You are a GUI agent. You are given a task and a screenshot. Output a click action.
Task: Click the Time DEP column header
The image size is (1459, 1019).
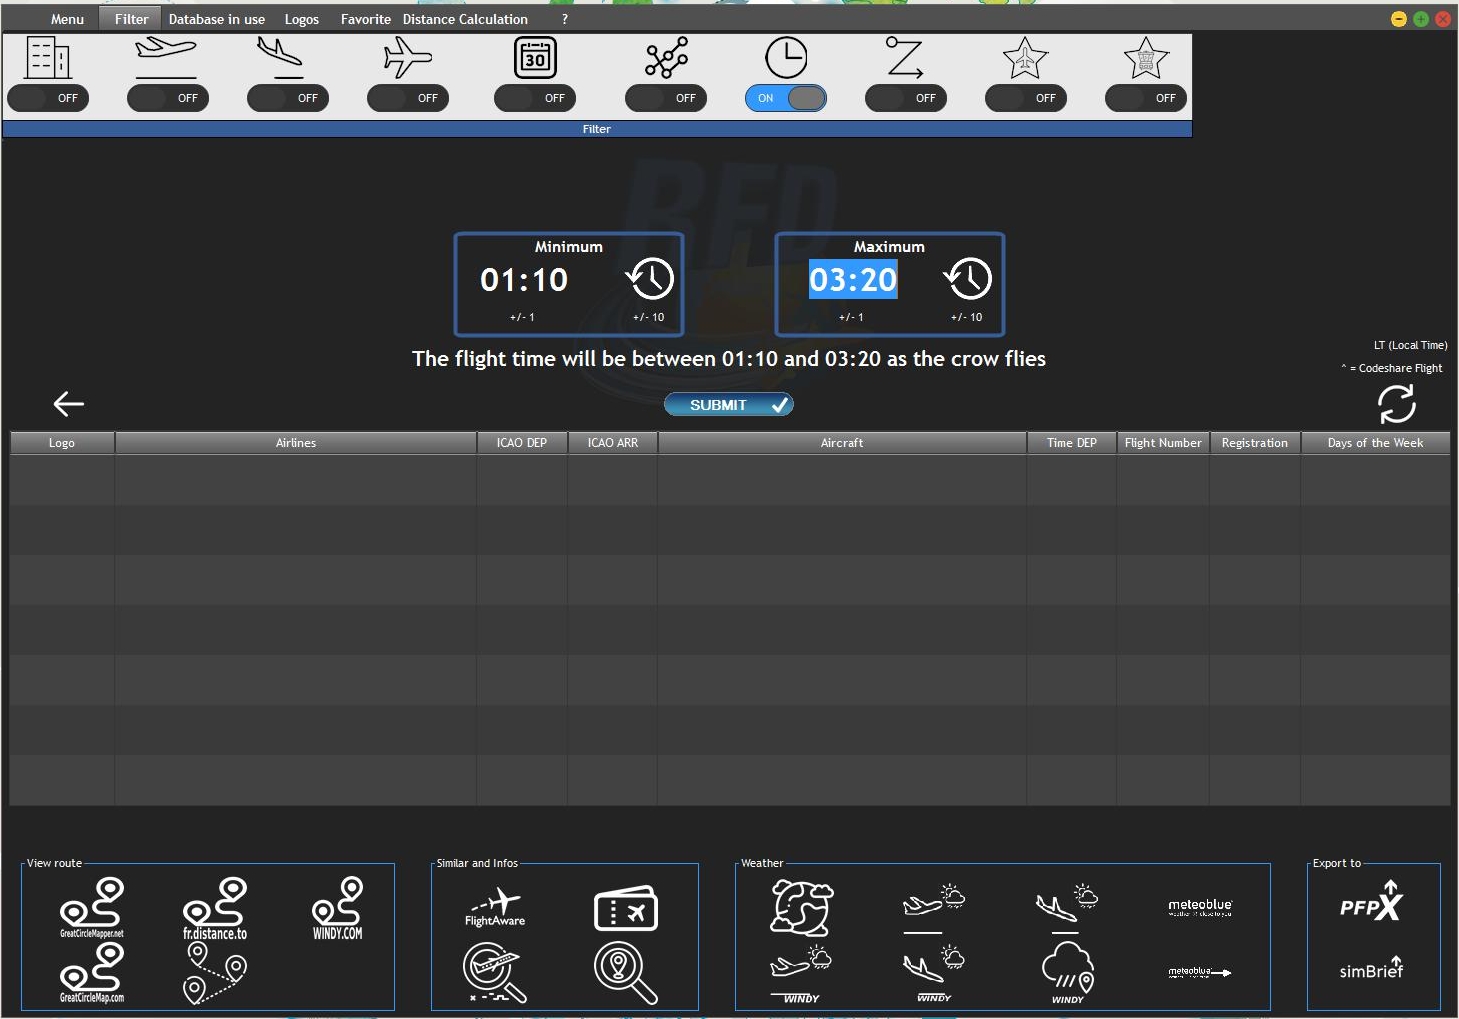[x=1072, y=443]
